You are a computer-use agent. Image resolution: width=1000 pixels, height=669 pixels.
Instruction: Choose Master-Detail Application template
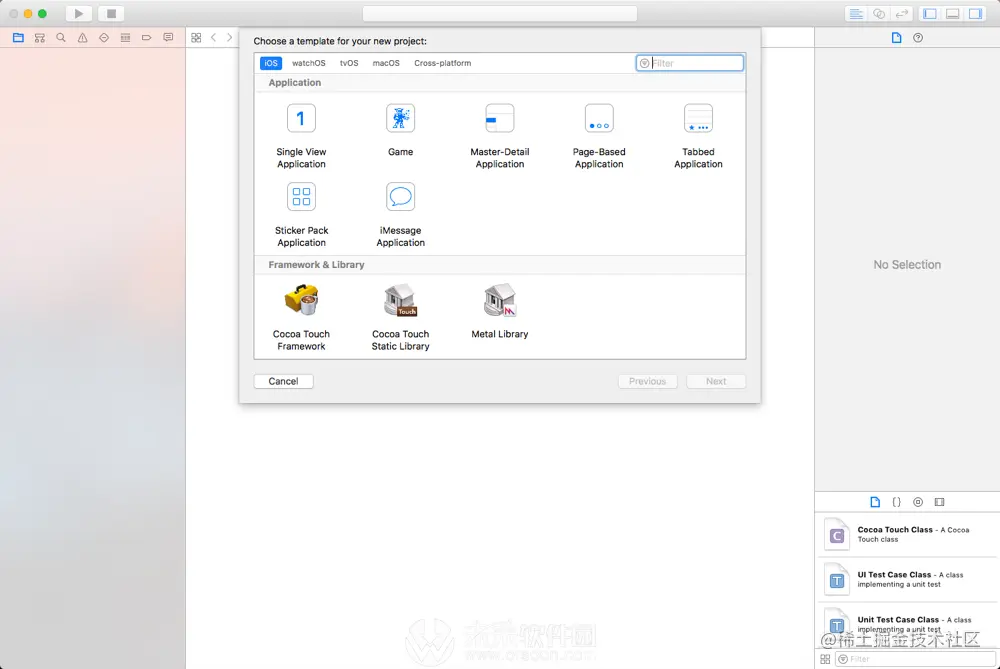click(499, 135)
